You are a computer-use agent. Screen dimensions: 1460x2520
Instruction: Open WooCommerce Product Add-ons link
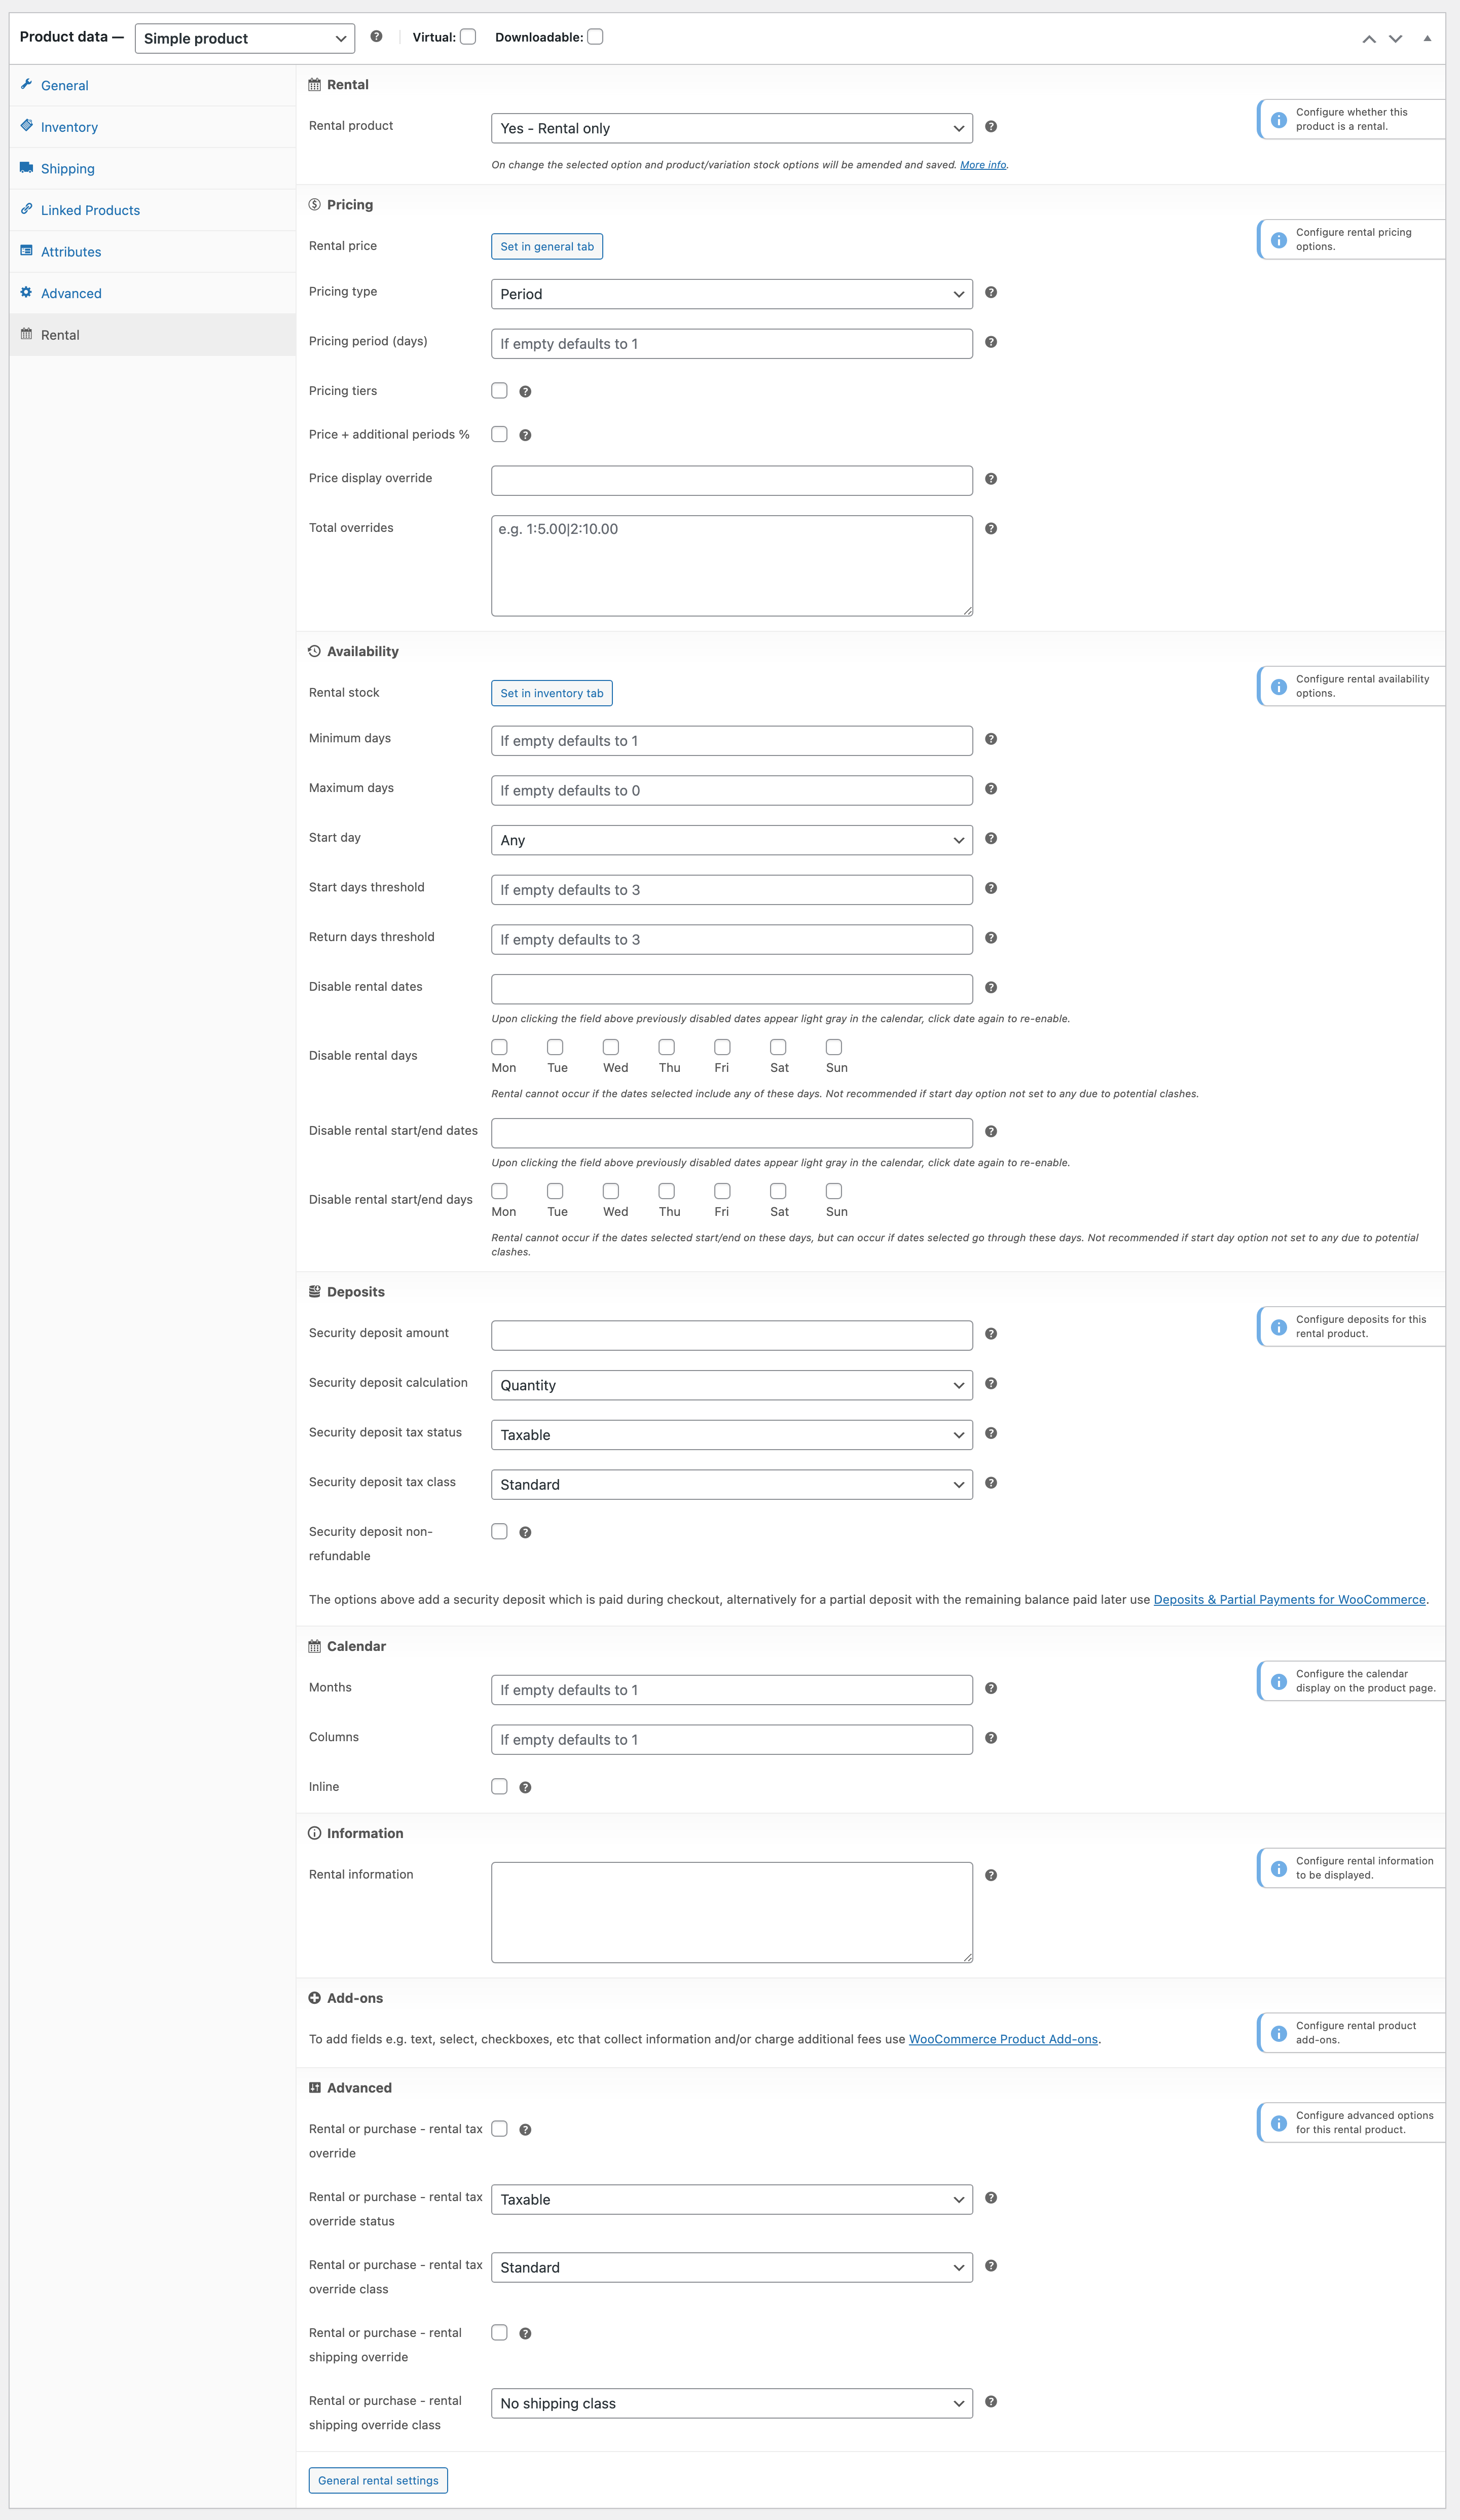click(x=1002, y=2039)
